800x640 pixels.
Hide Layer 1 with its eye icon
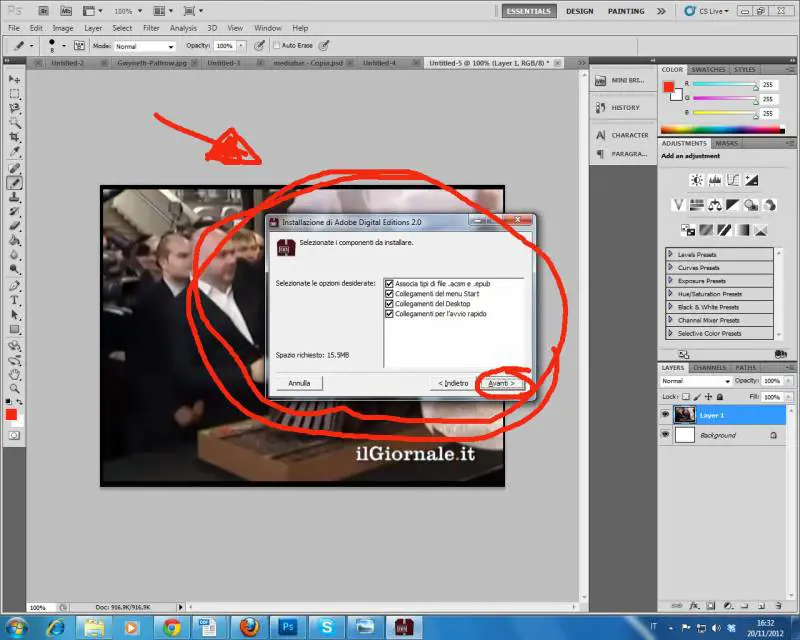pyautogui.click(x=665, y=415)
